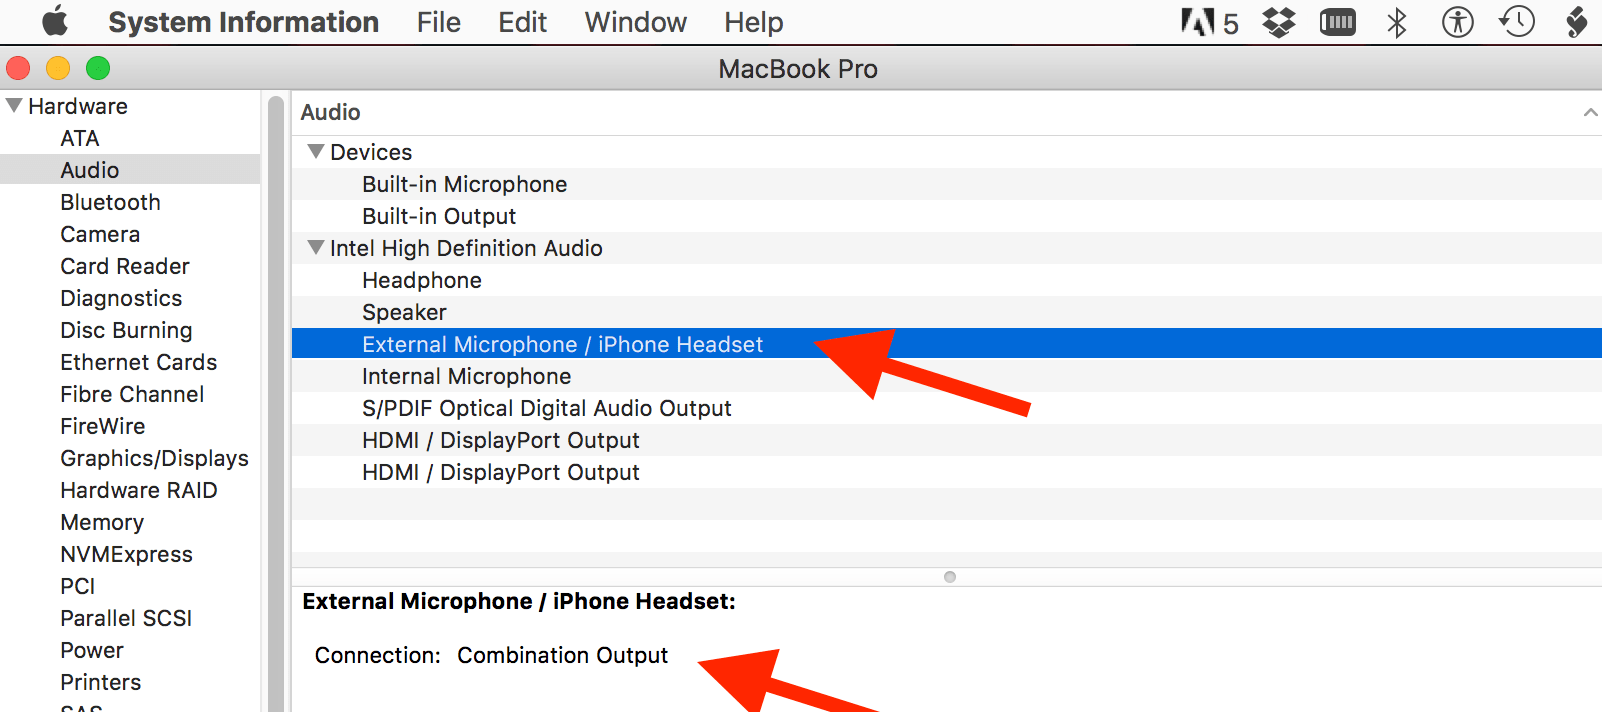Image resolution: width=1602 pixels, height=712 pixels.
Task: Open the Help menu
Action: tap(752, 21)
